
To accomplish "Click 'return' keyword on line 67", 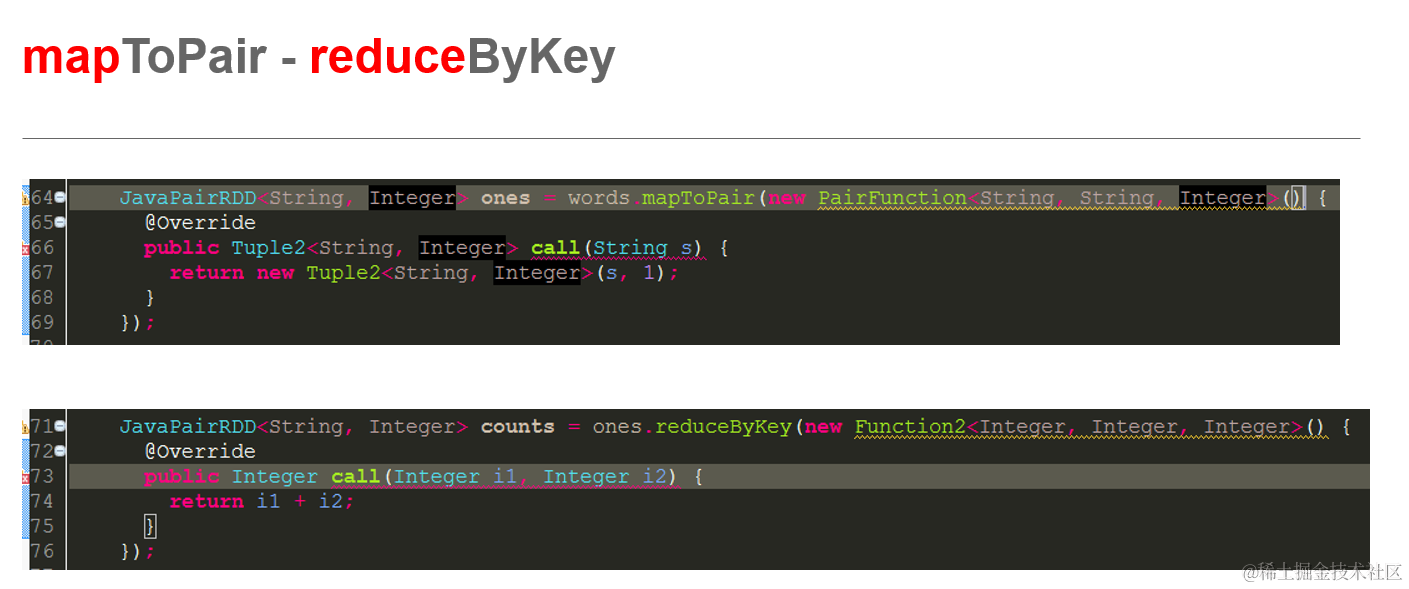I will (206, 273).
